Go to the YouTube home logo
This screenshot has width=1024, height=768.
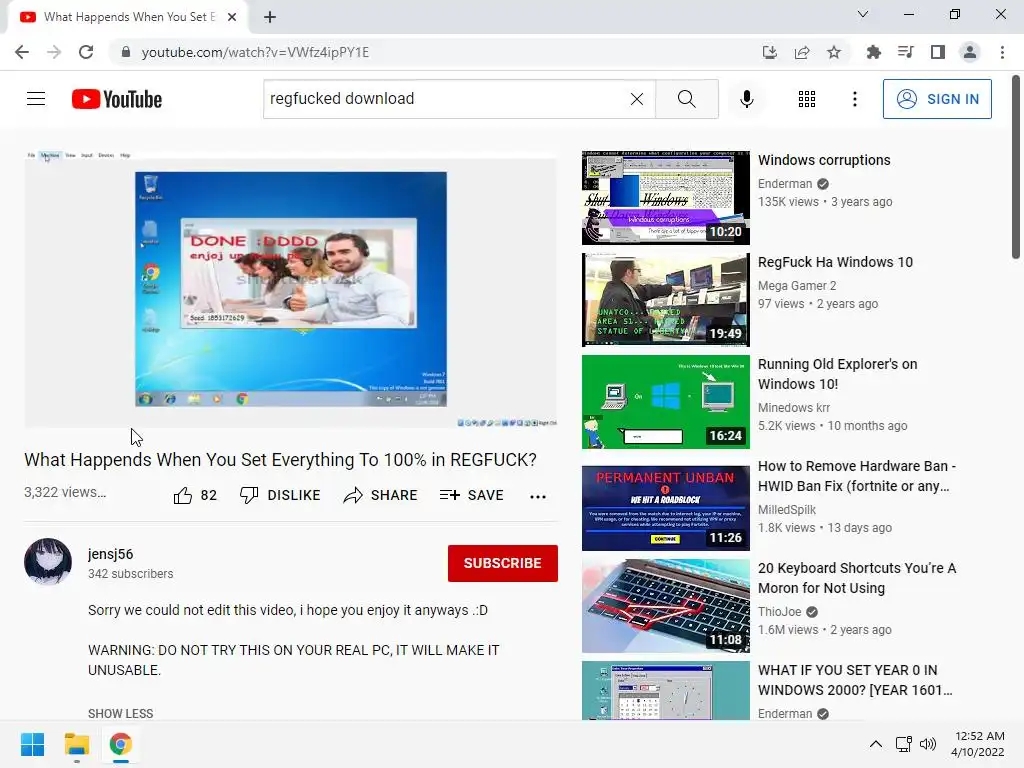click(117, 99)
